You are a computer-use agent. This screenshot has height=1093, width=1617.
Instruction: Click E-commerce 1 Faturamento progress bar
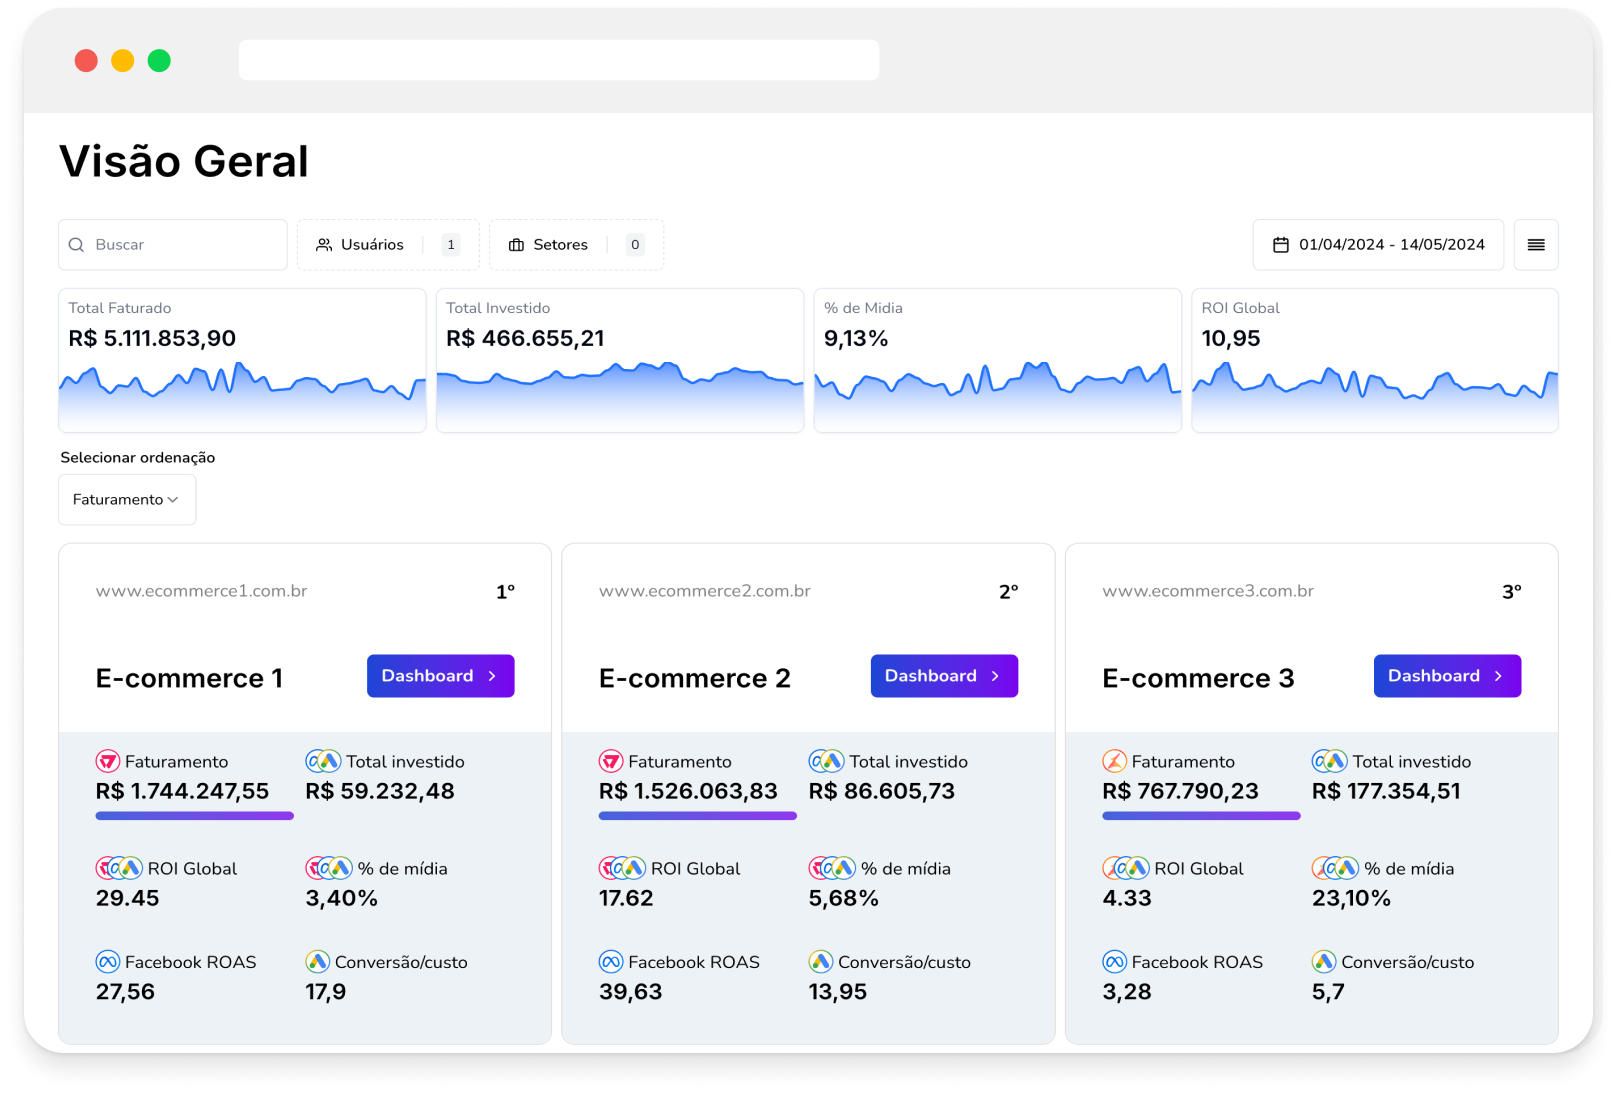click(195, 816)
